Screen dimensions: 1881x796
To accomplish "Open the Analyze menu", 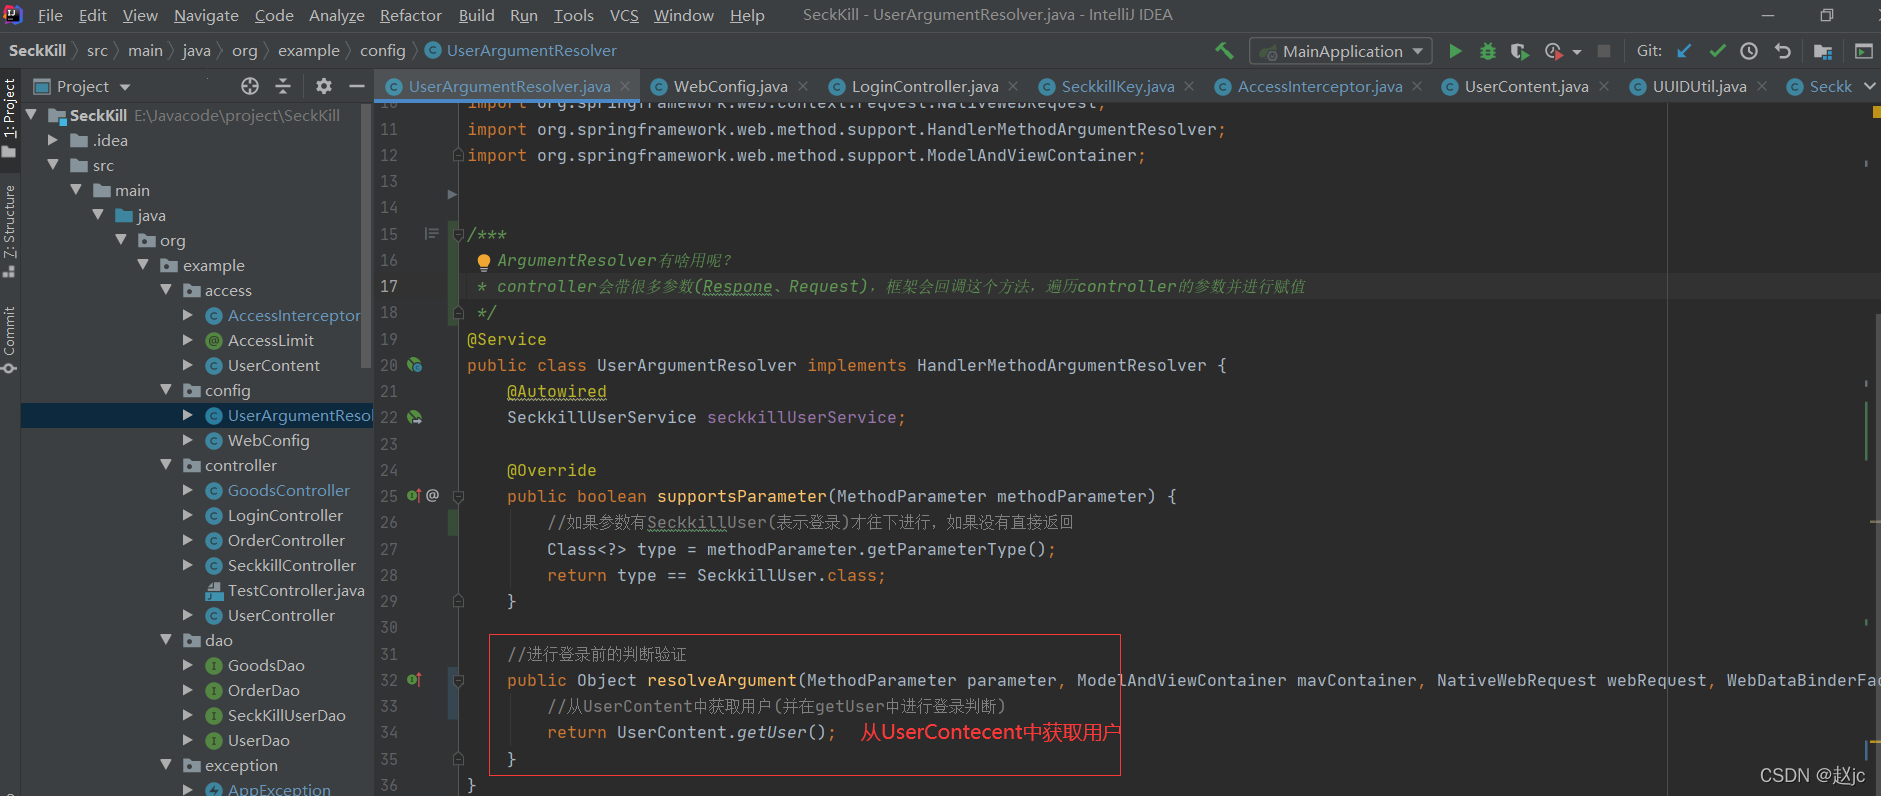I will pyautogui.click(x=336, y=15).
